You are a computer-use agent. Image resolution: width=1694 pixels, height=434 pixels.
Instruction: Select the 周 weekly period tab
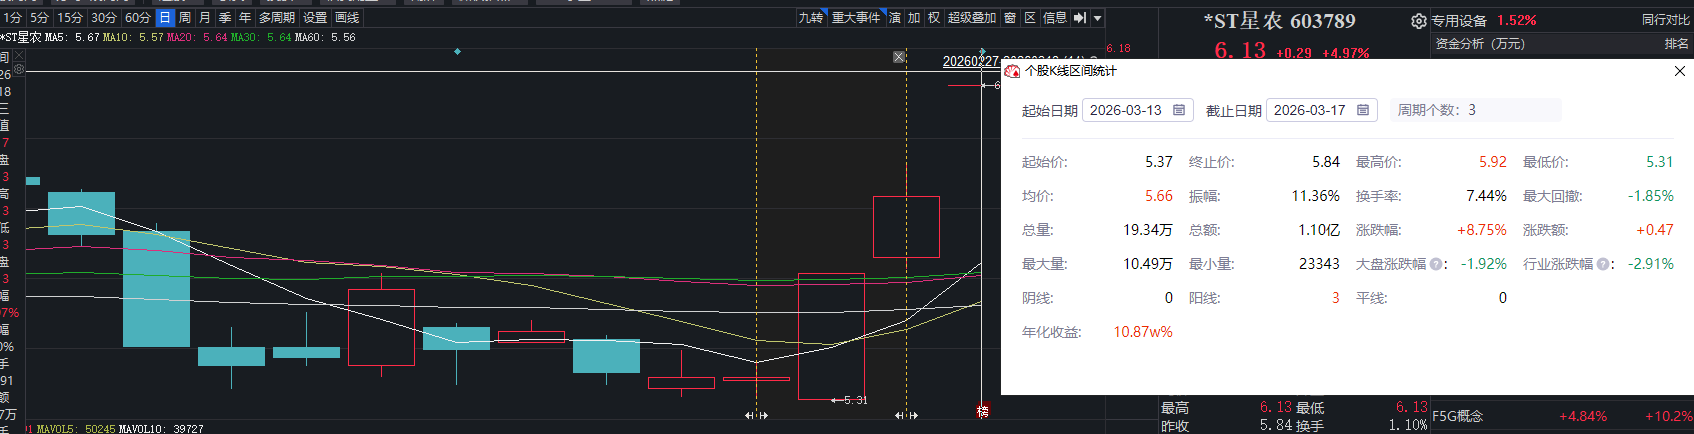(185, 18)
